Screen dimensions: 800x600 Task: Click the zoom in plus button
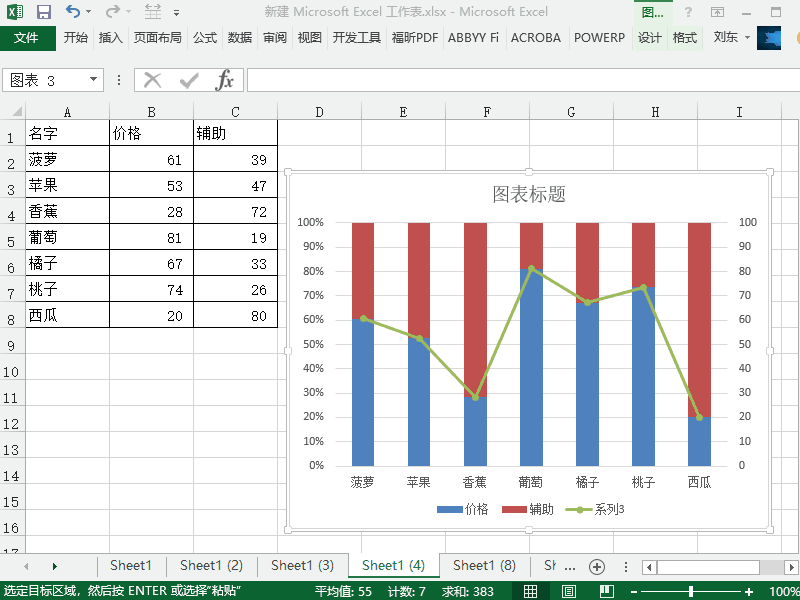[748, 592]
